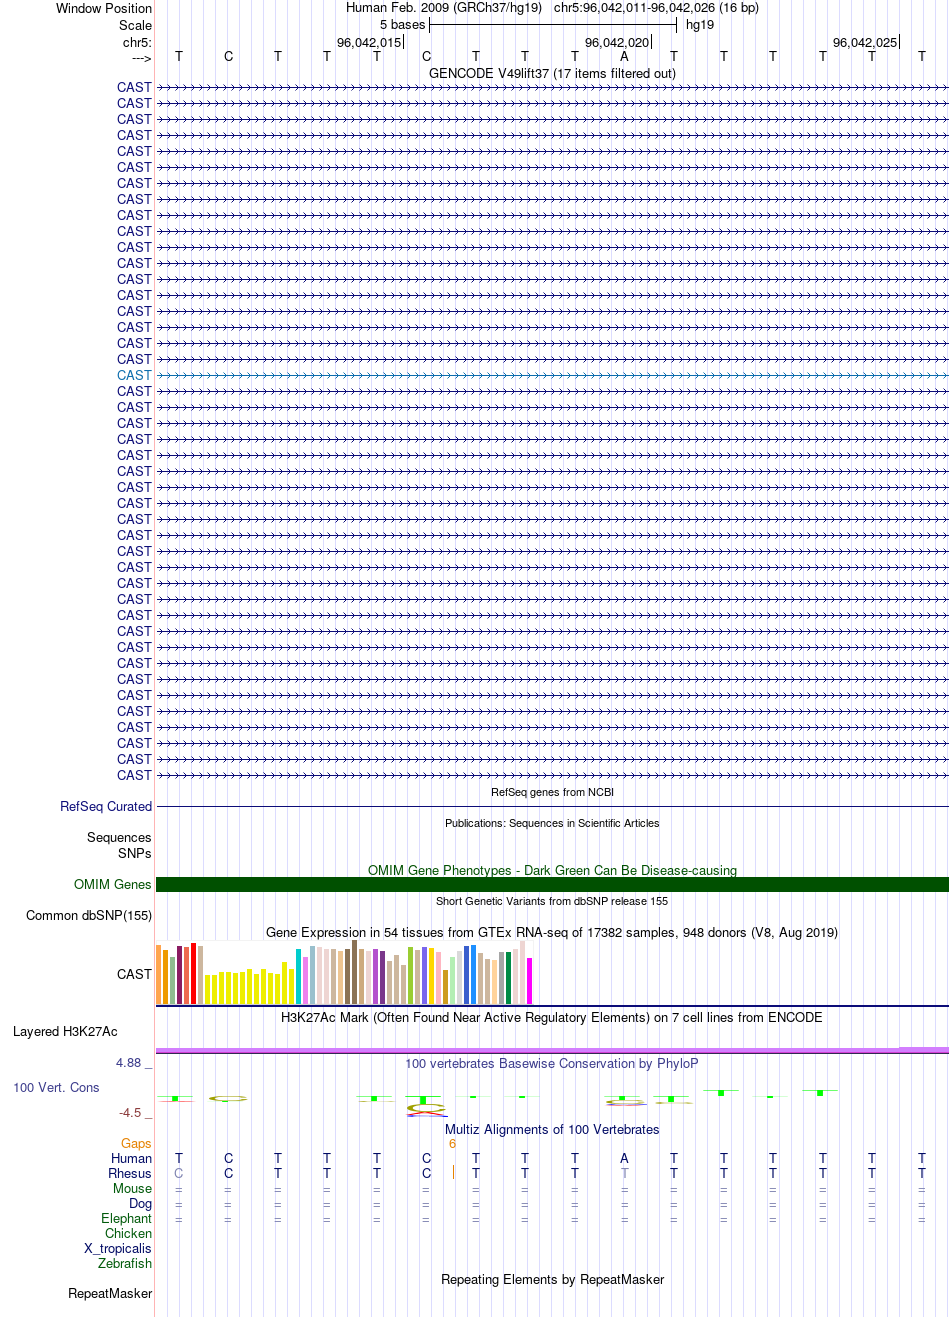Select the 'Elephant' alignment row label
Screen dimensions: 950x1317
pos(126,1219)
